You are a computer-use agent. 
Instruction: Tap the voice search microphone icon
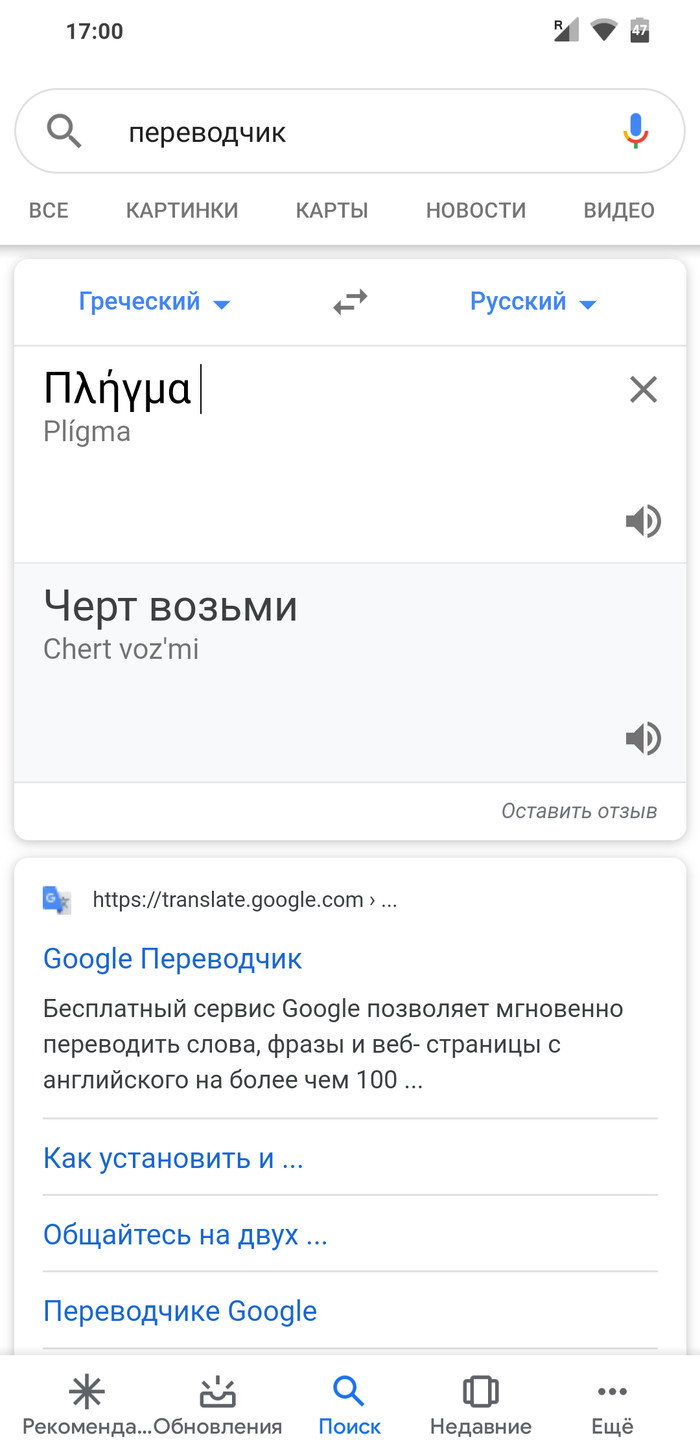pyautogui.click(x=635, y=131)
